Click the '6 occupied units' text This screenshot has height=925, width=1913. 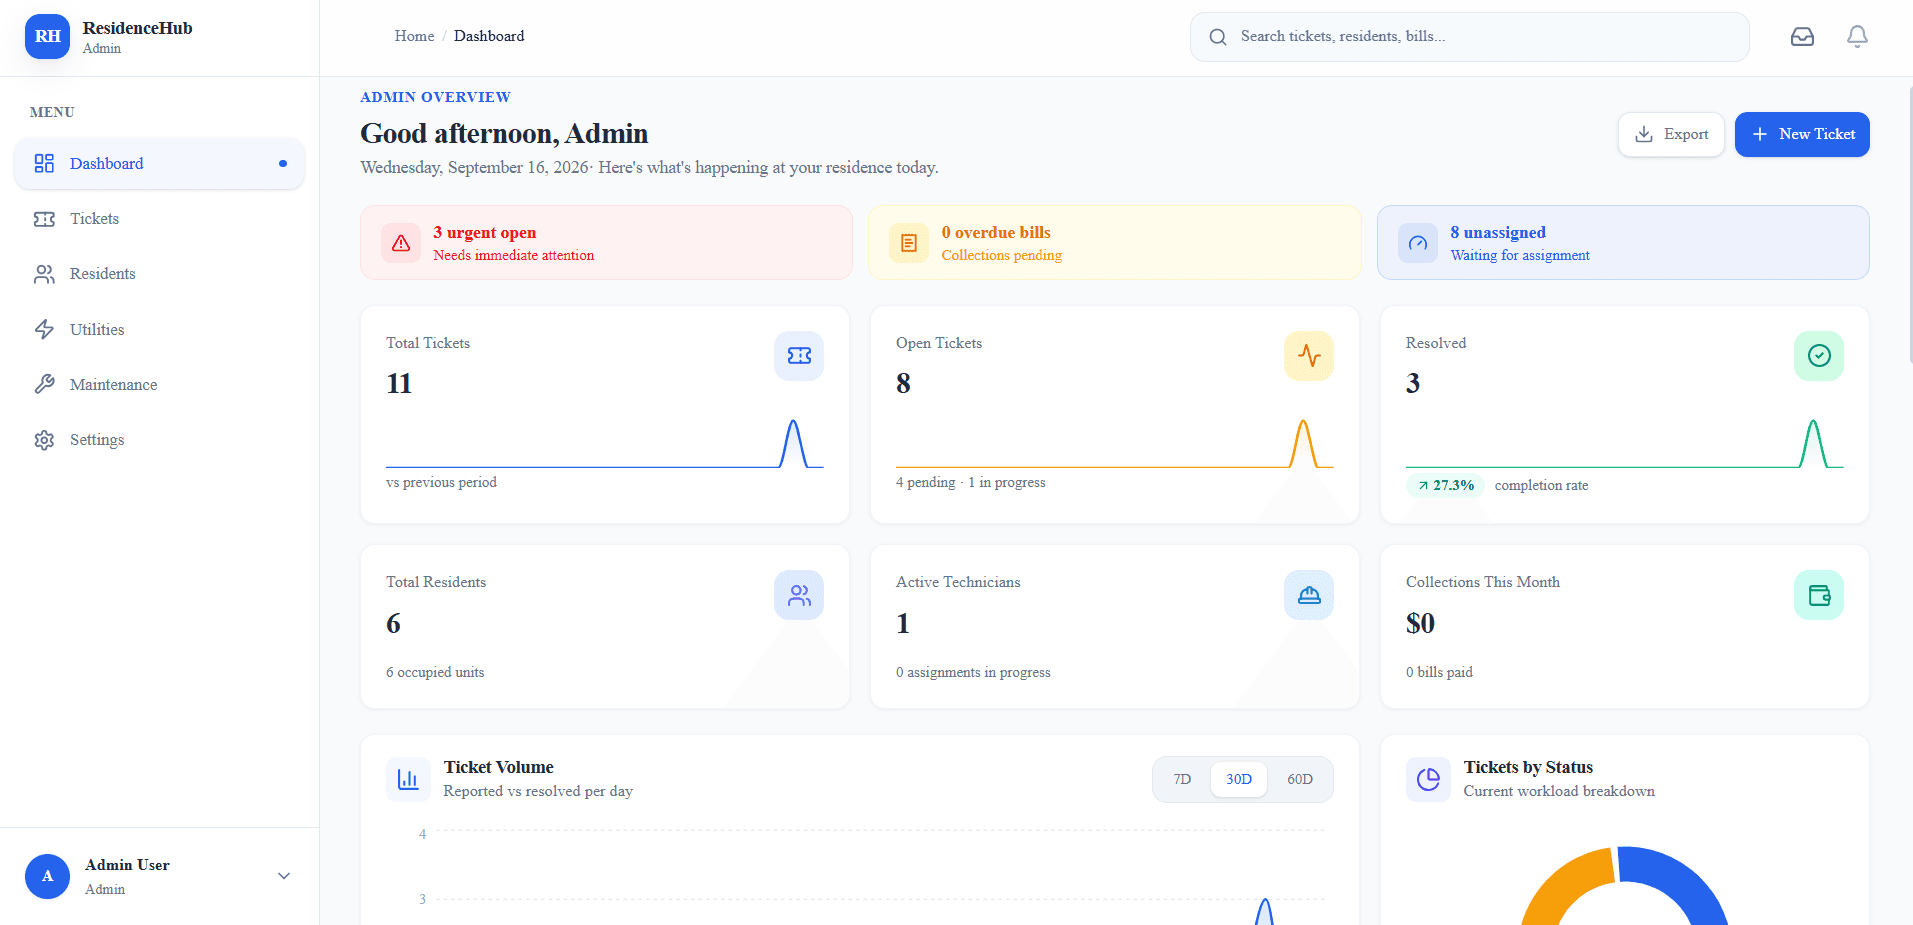coord(435,672)
